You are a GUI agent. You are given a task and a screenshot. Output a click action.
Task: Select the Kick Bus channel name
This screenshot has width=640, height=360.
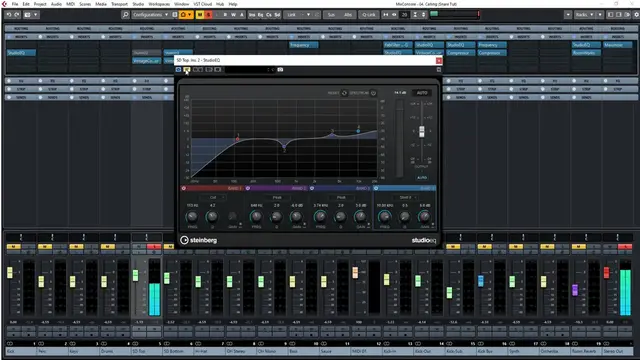(492, 351)
